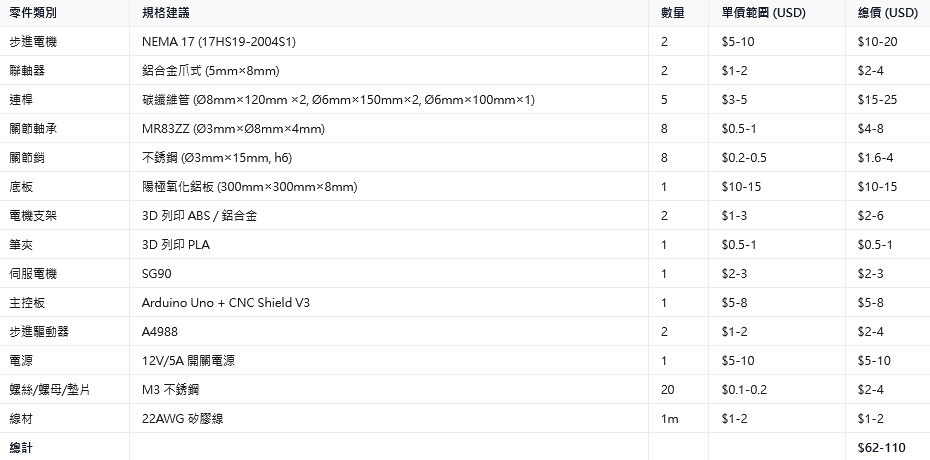Viewport: 930px width, 460px height.
Task: Select the 步進電機 row label
Action: tap(33, 41)
